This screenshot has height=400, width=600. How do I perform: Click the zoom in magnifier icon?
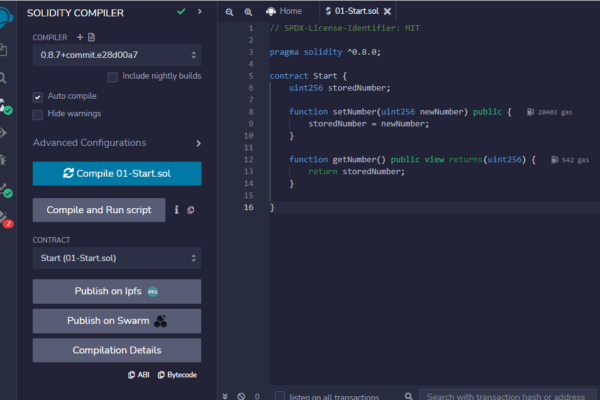click(248, 11)
